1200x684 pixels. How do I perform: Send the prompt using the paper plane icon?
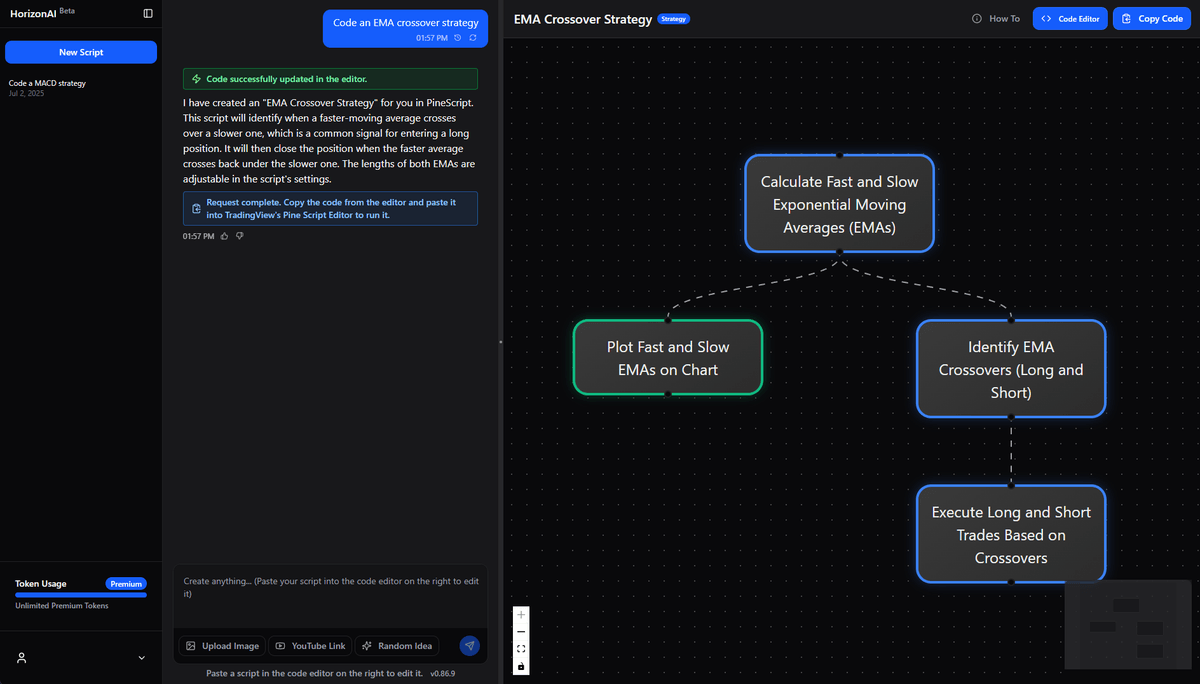pos(470,646)
